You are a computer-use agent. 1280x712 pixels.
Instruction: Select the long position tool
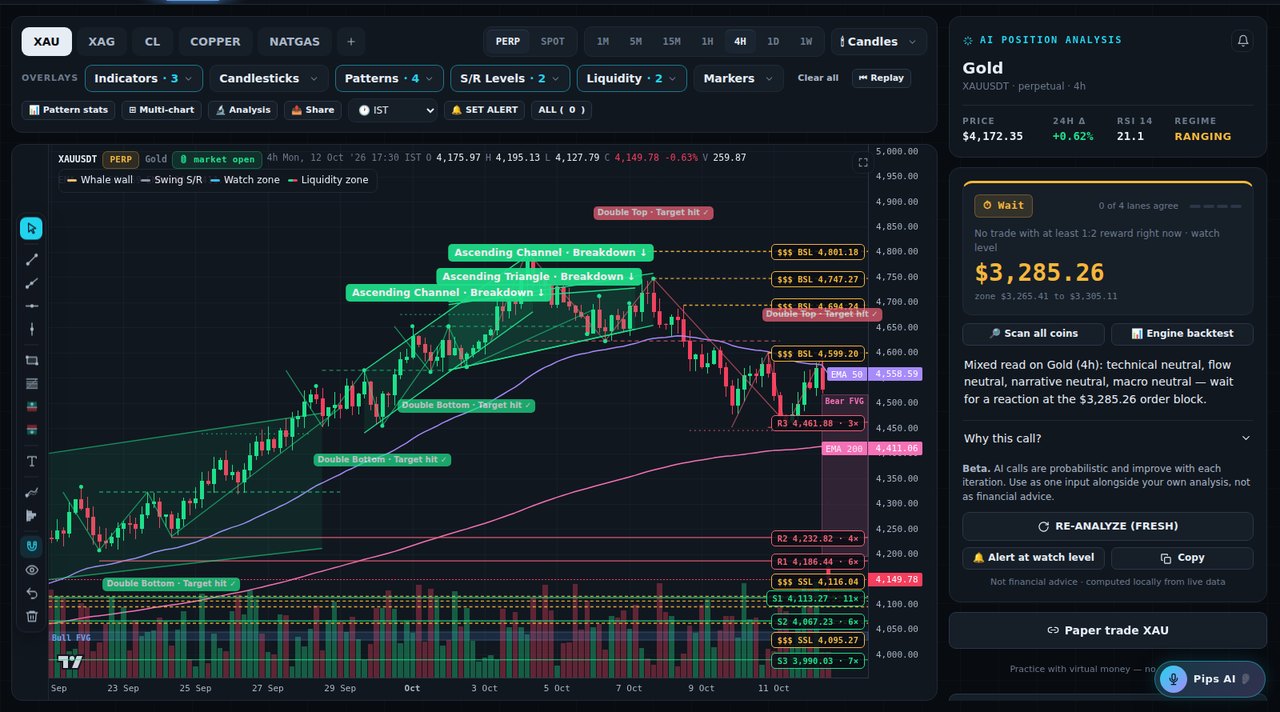(x=31, y=406)
